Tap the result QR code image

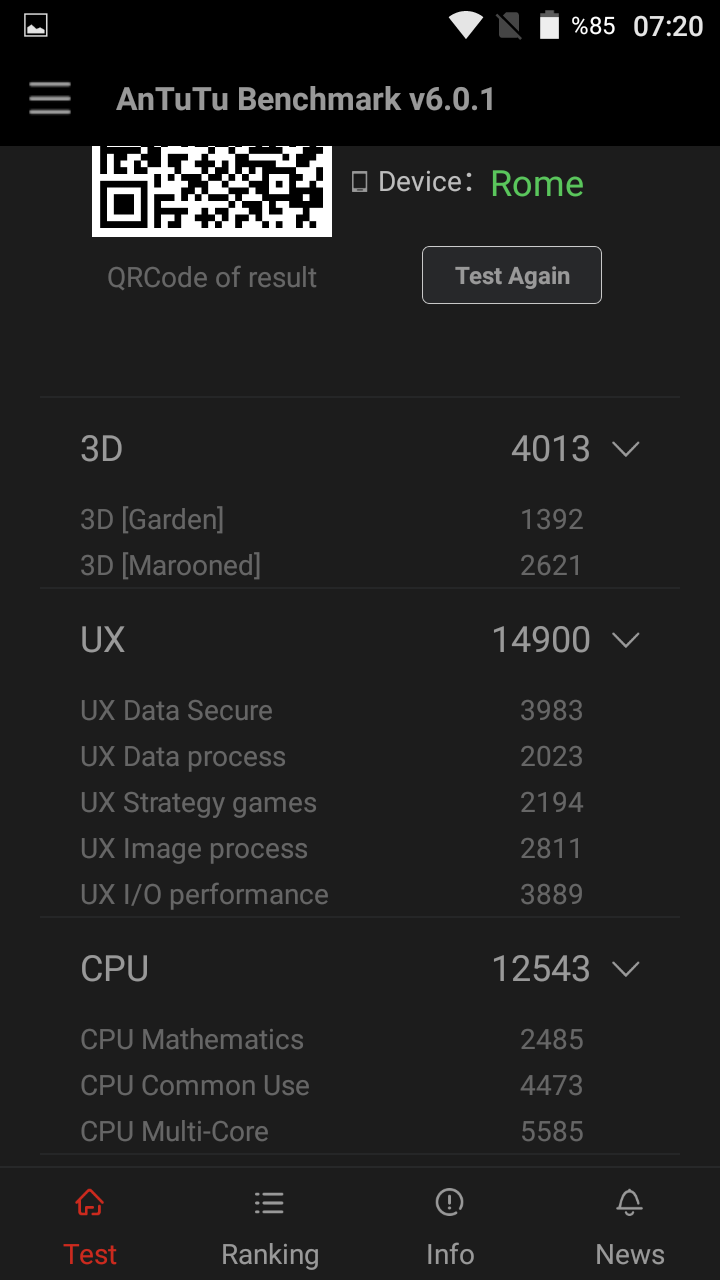pyautogui.click(x=212, y=191)
